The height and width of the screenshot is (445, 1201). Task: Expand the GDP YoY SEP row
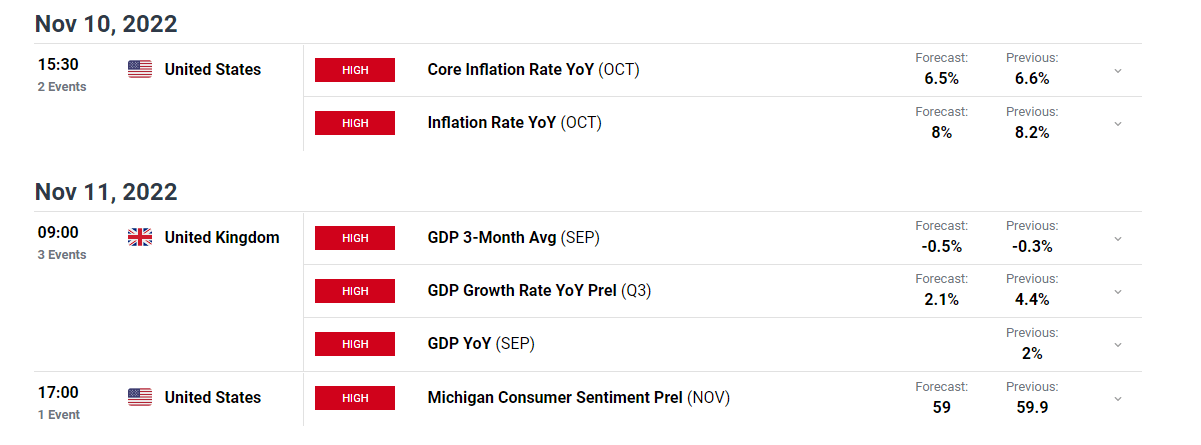[x=1118, y=344]
